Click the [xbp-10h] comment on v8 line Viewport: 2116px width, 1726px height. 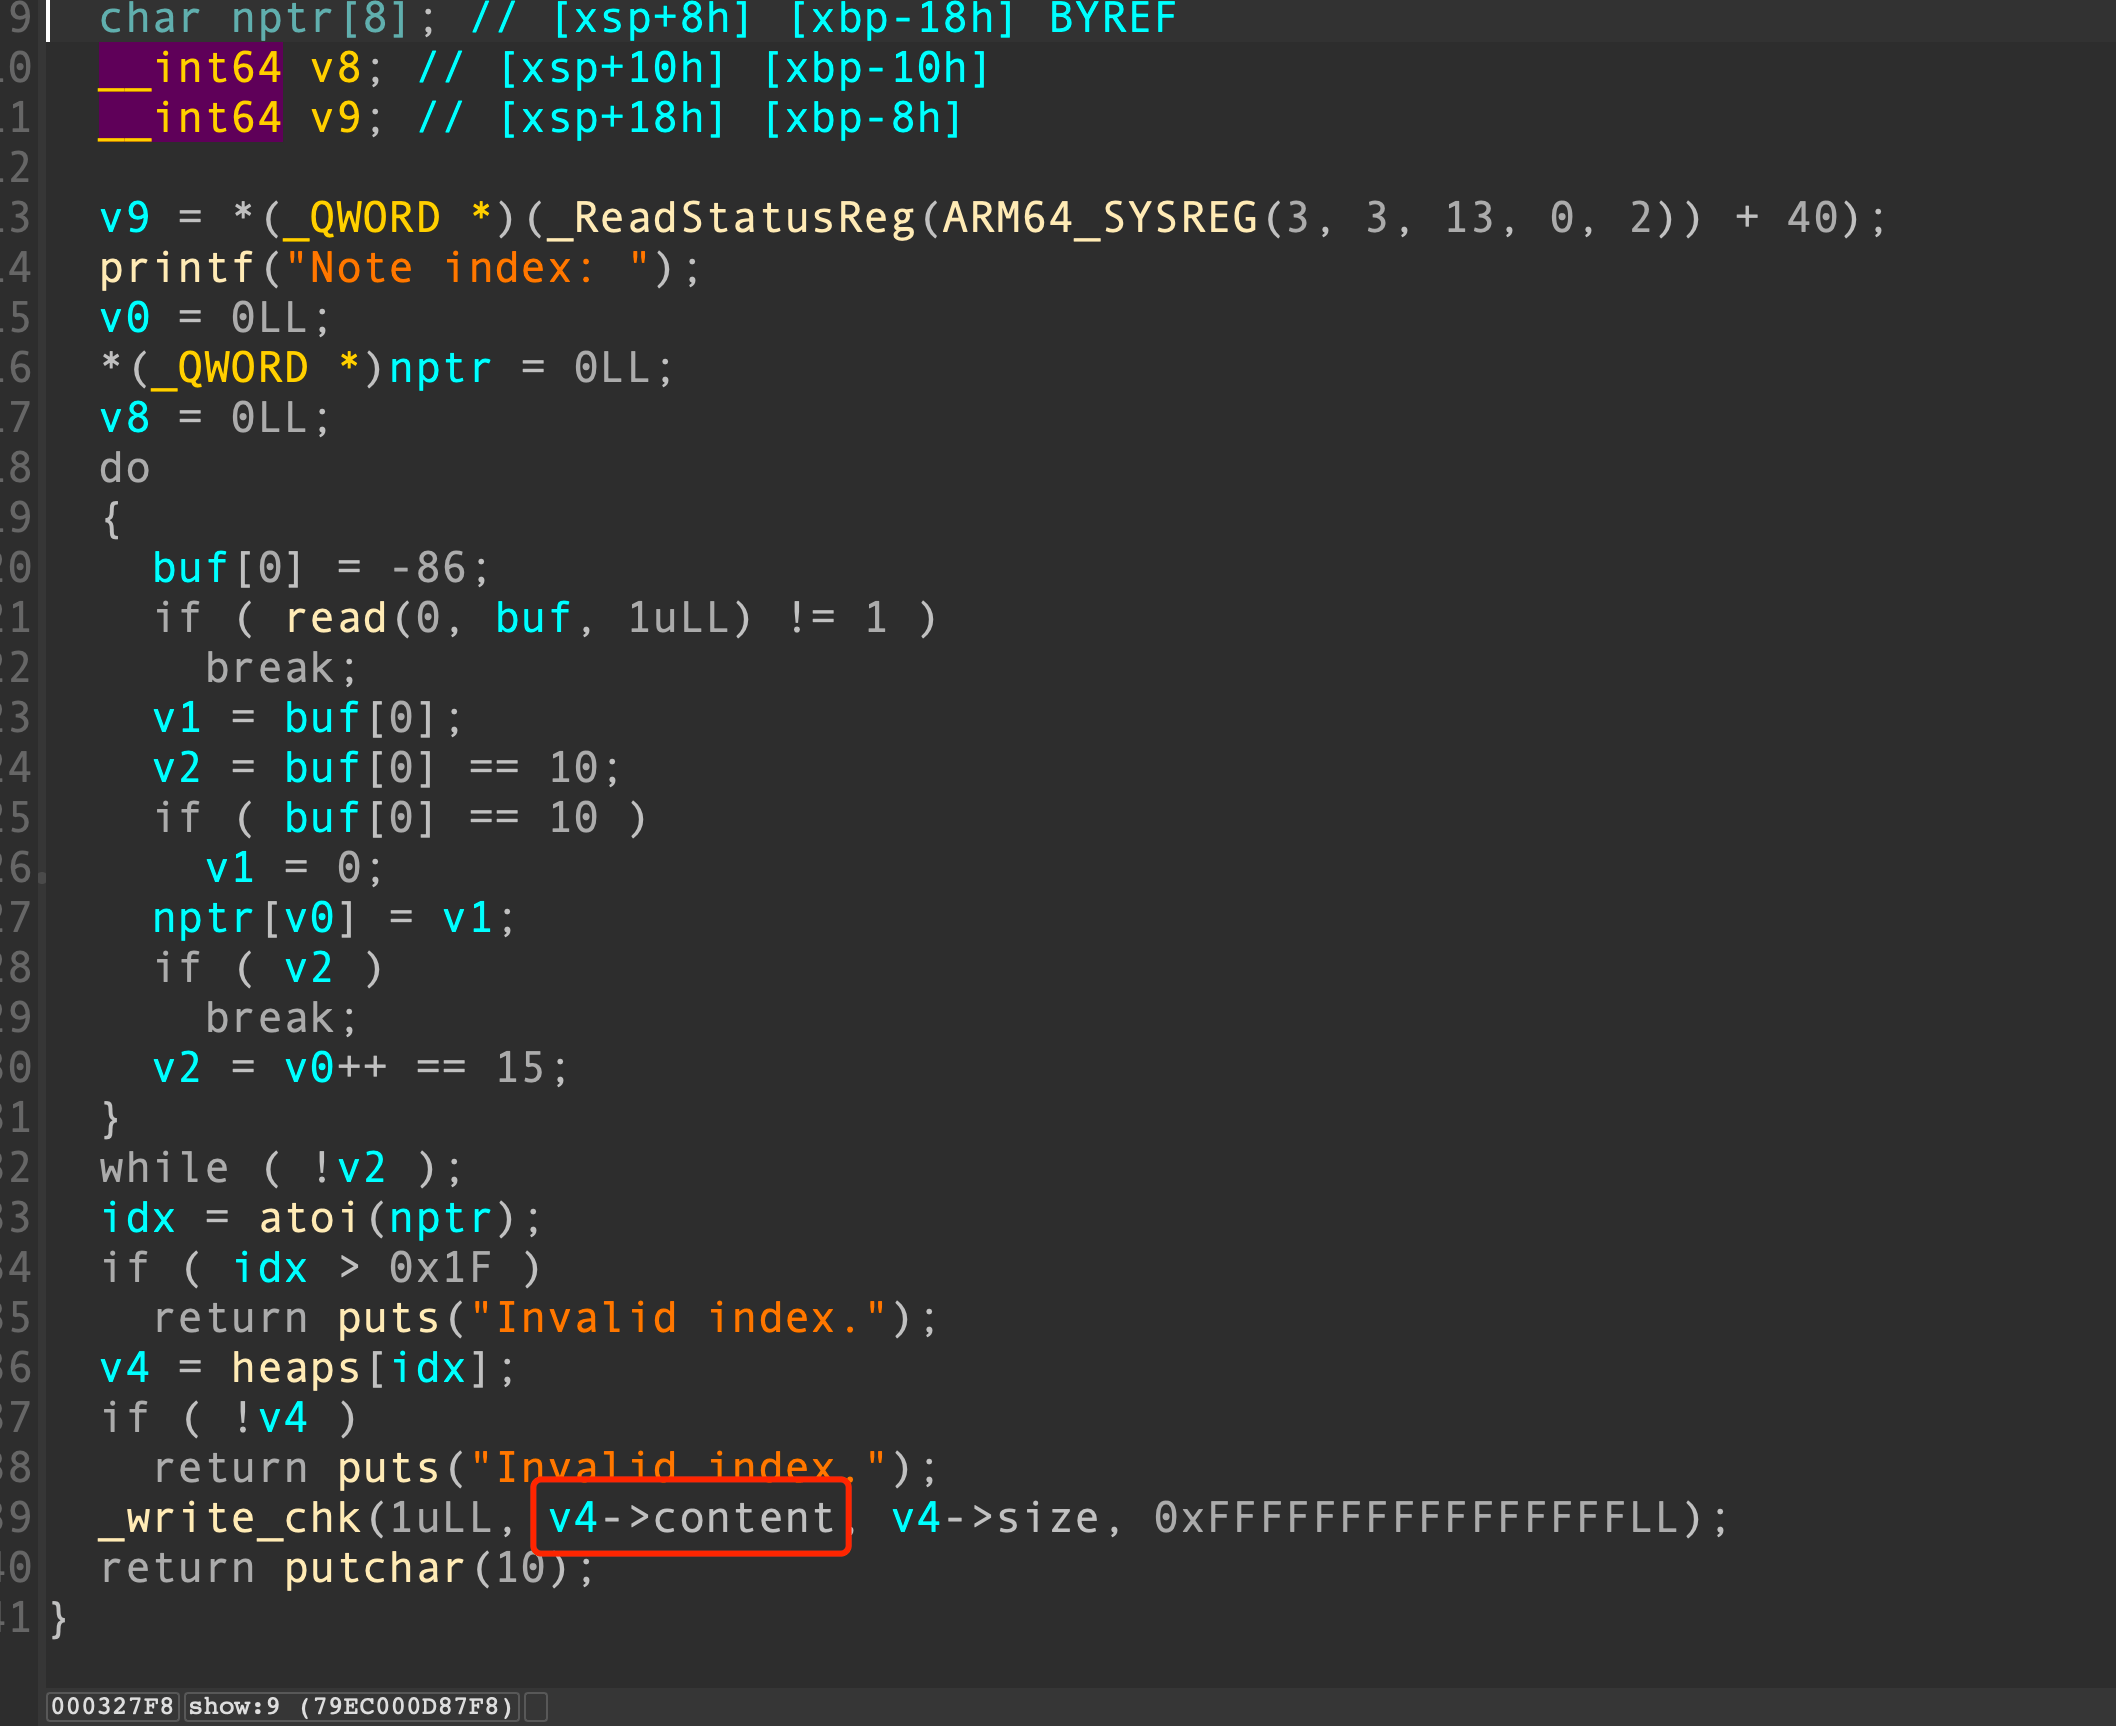coord(877,68)
